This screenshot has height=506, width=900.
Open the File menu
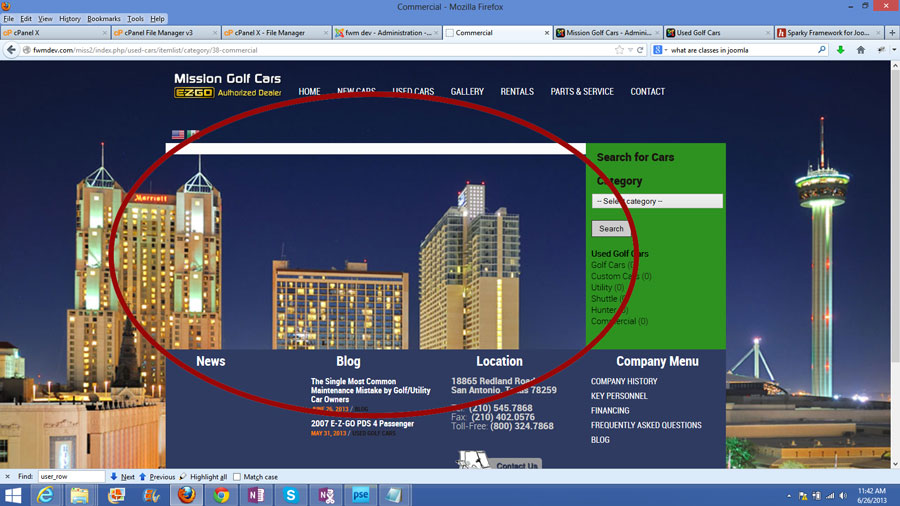(x=9, y=18)
